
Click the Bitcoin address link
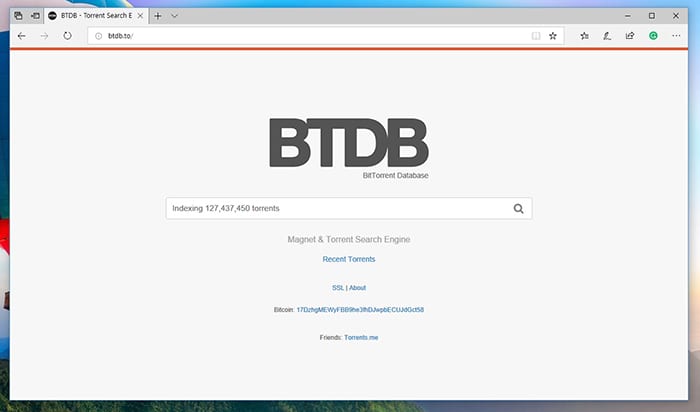[x=360, y=310]
